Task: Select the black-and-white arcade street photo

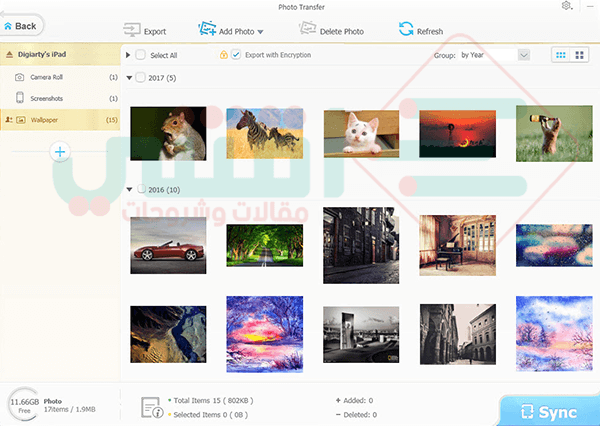Action: [458, 334]
